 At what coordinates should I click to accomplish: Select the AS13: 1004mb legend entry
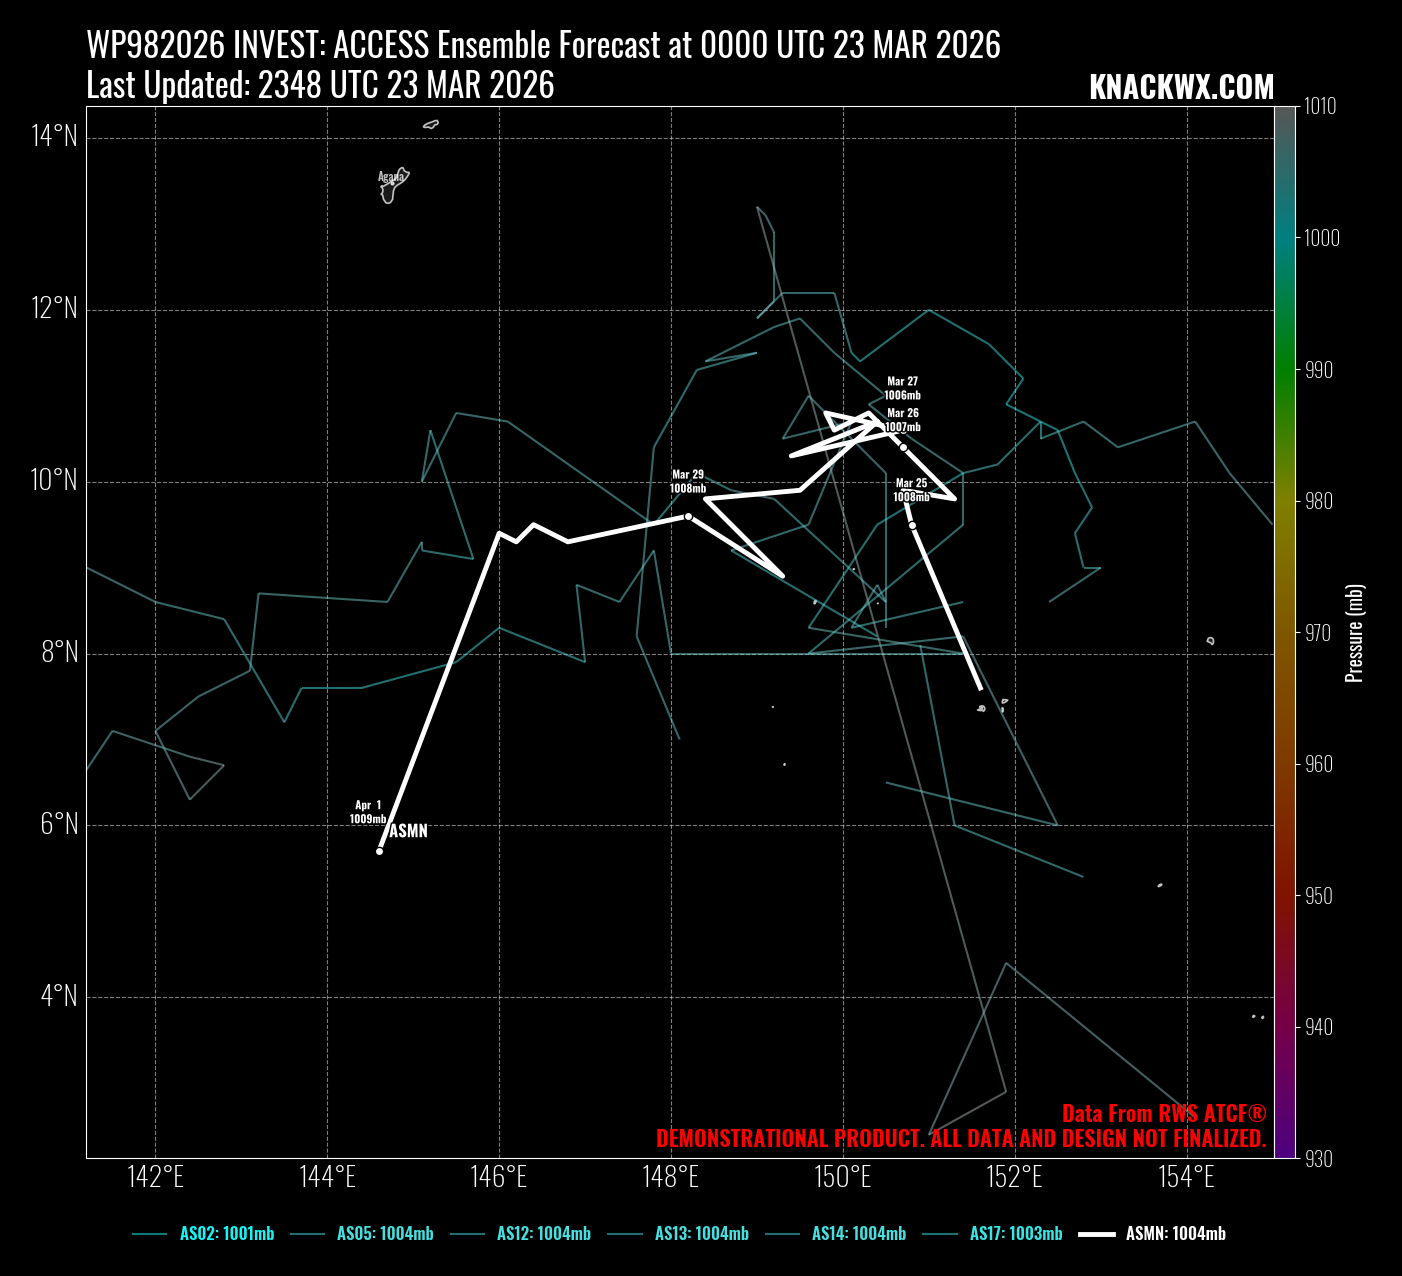tap(701, 1234)
